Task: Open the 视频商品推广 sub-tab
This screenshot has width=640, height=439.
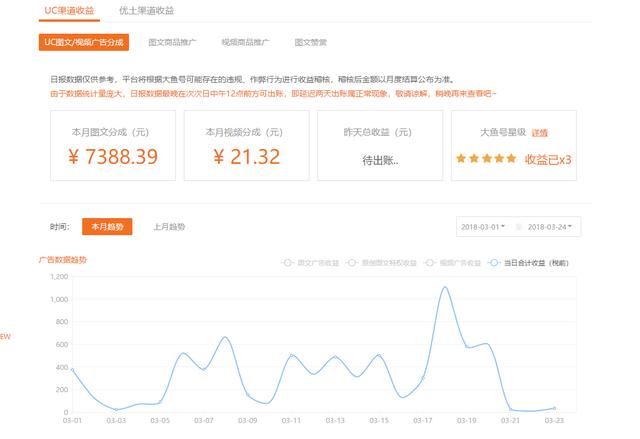Action: 245,42
